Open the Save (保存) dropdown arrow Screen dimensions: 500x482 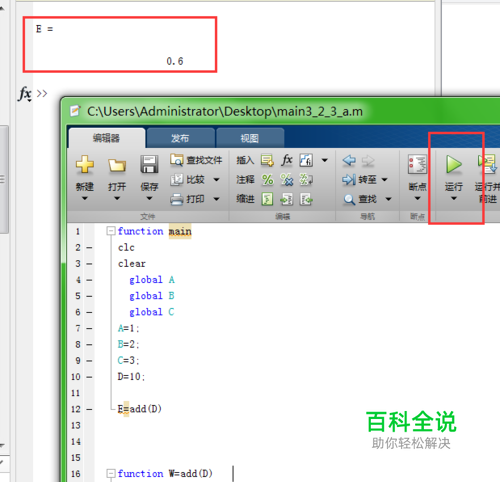(149, 199)
